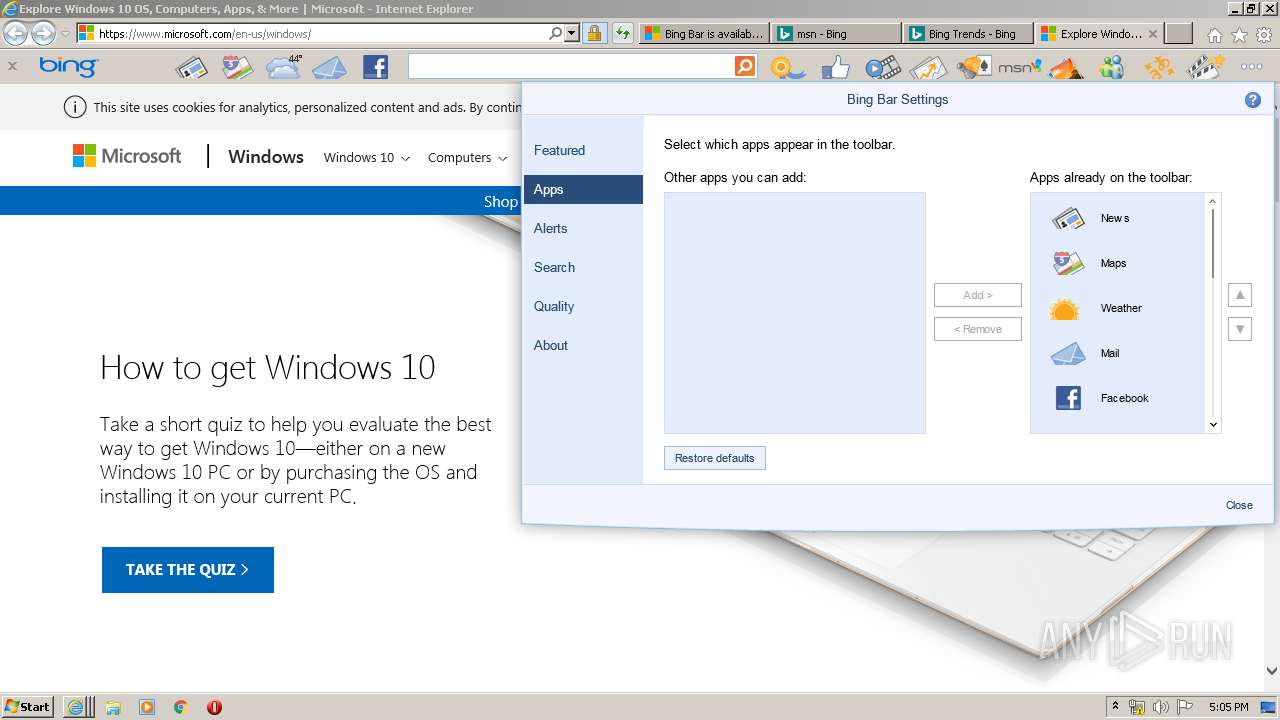Click the Microsoft logo on the page
1280x720 pixels.
click(127, 156)
